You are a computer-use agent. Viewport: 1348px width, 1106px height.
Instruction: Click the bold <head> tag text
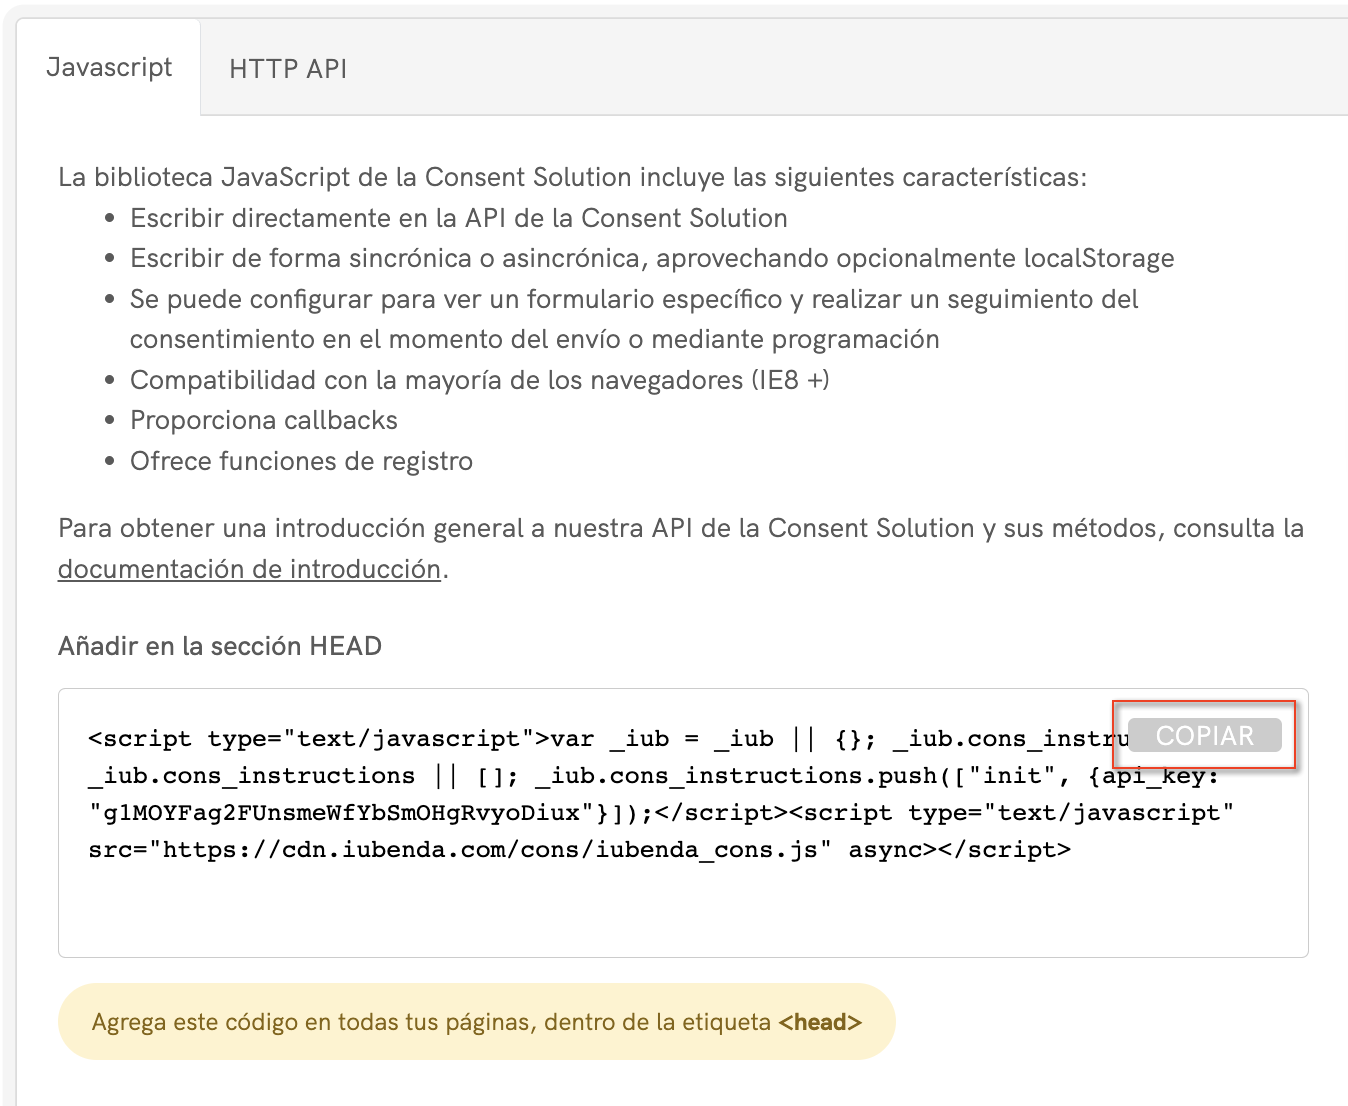(x=820, y=1022)
